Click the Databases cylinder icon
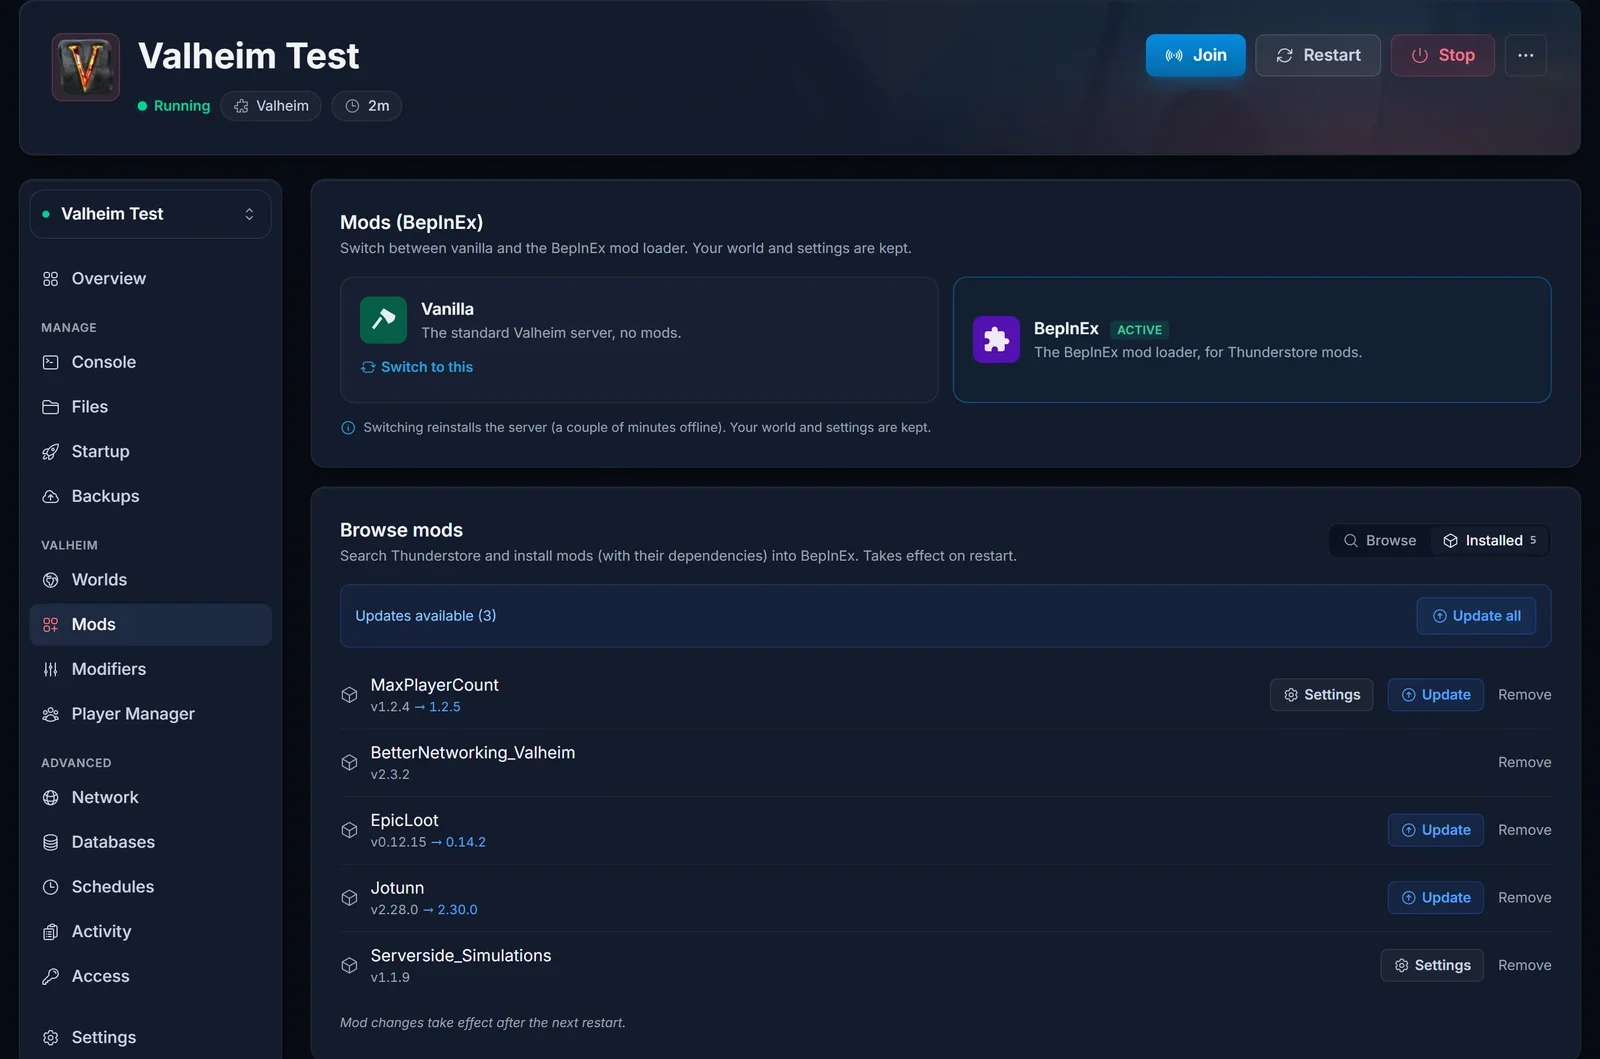Viewport: 1600px width, 1059px height. (51, 842)
